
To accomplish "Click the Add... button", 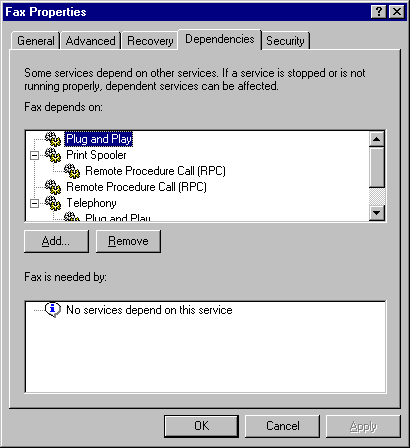I will tap(56, 241).
